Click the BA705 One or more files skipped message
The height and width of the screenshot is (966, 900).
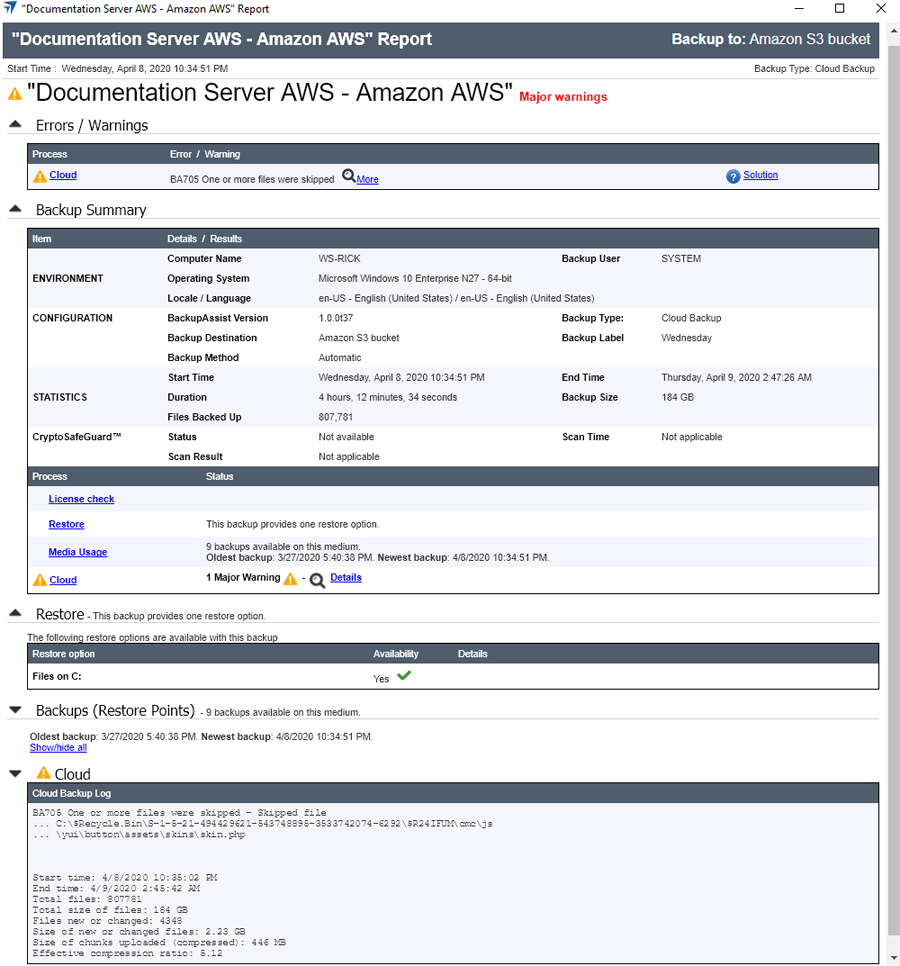[x=252, y=179]
